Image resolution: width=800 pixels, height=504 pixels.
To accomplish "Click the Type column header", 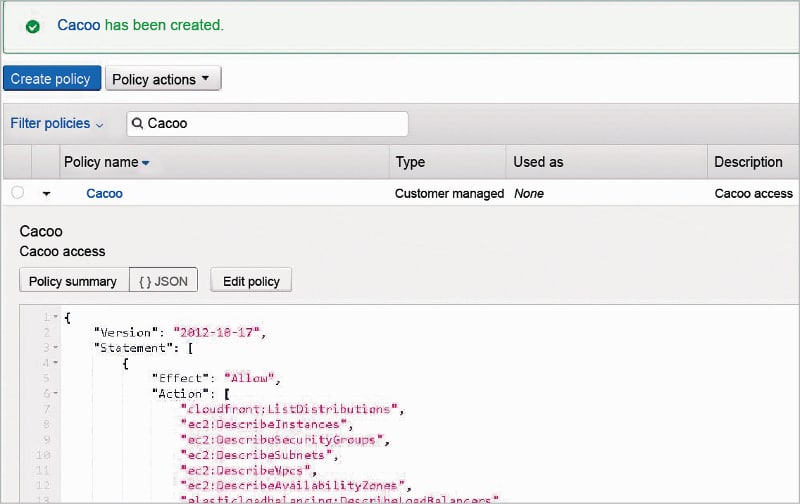I will tap(410, 162).
